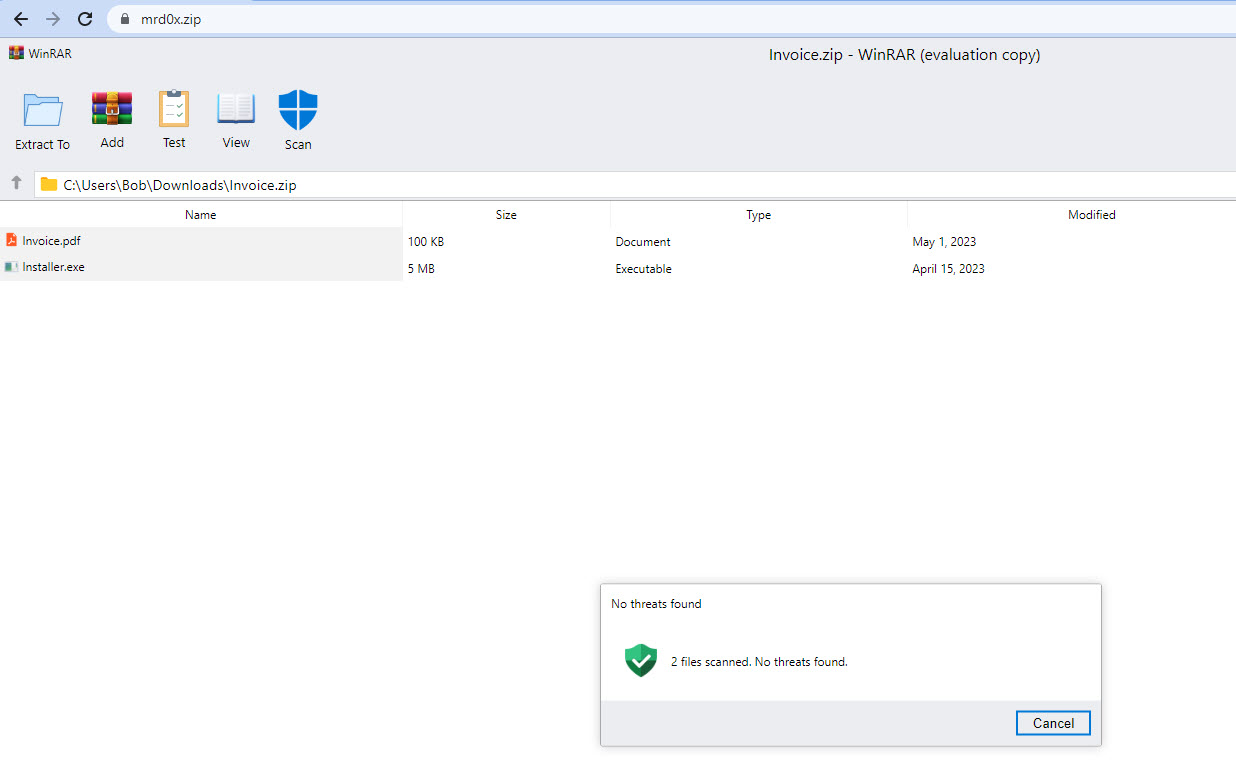Sort files by Name column header
This screenshot has width=1236, height=760.
tap(201, 215)
